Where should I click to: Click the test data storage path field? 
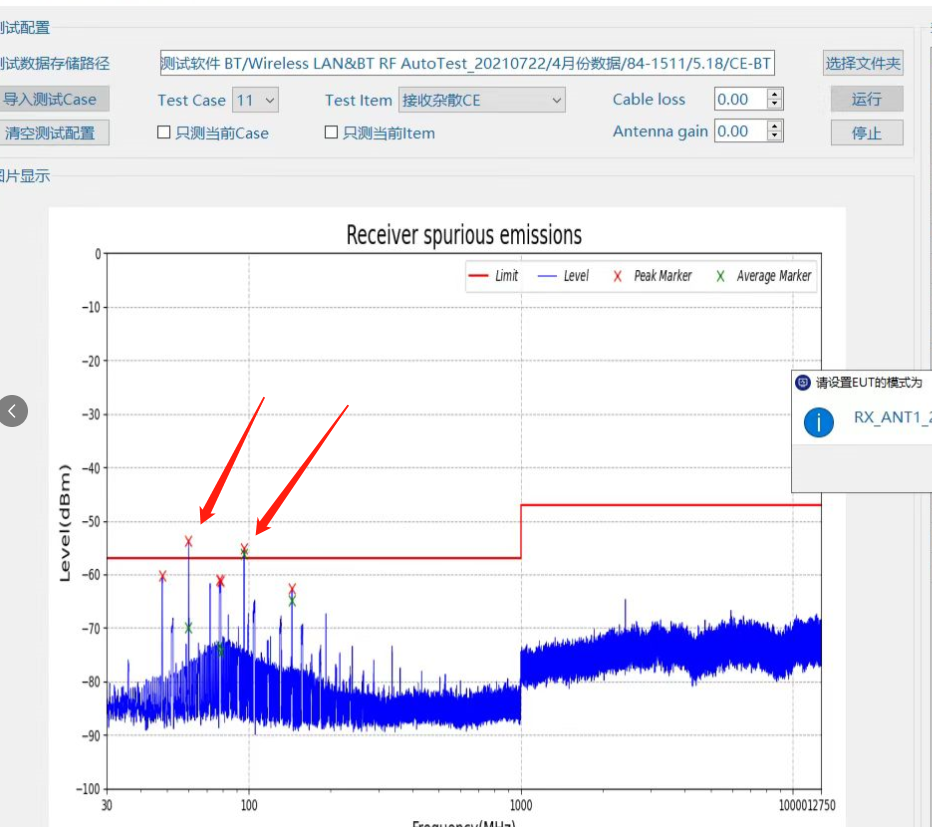(x=467, y=63)
